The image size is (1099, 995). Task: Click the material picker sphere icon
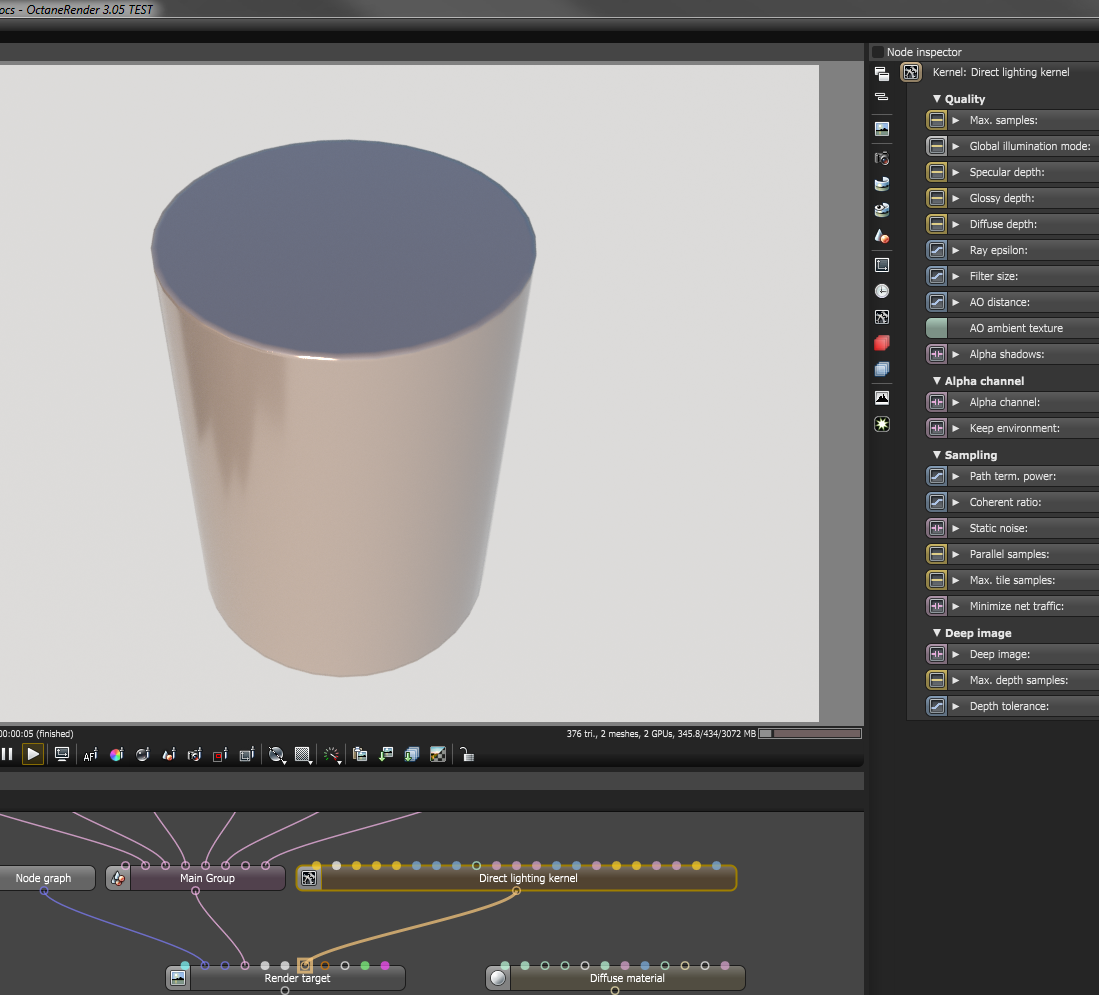142,754
